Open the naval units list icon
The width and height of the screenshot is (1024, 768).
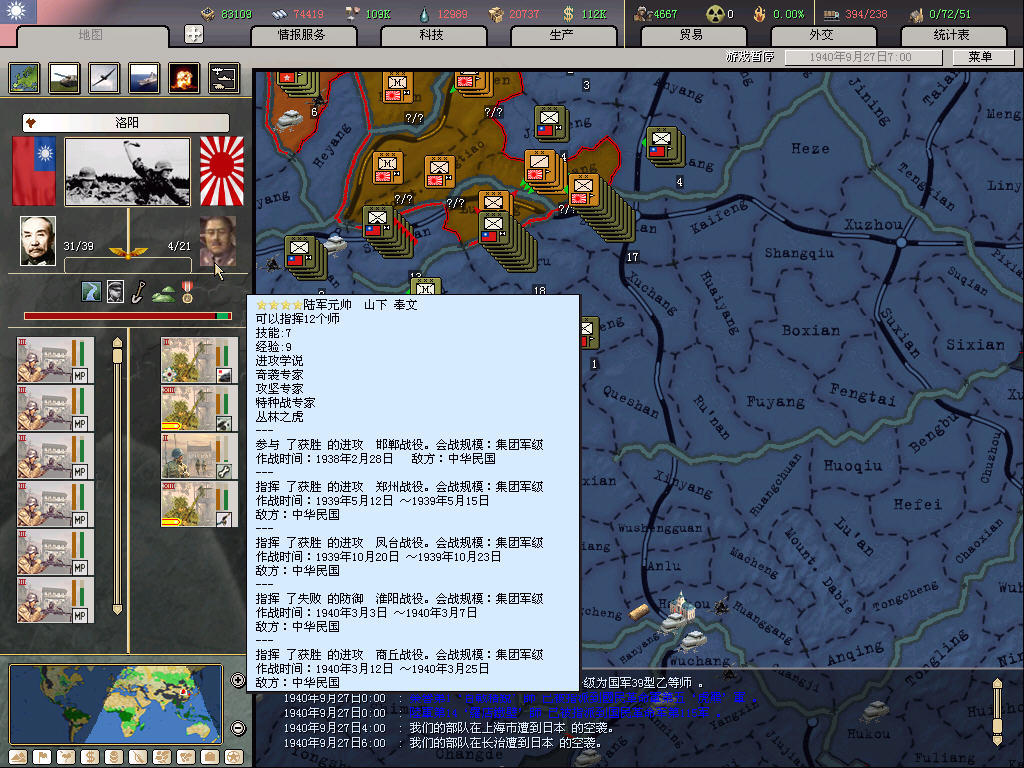144,78
